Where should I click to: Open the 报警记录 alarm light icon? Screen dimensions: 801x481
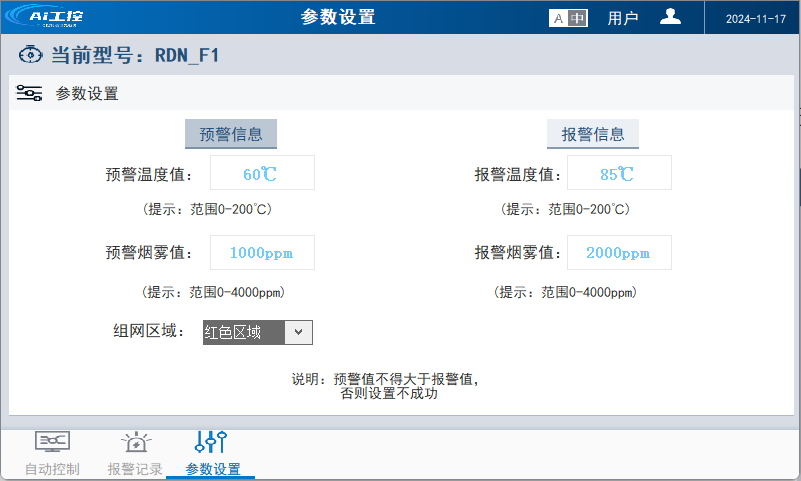coord(136,442)
